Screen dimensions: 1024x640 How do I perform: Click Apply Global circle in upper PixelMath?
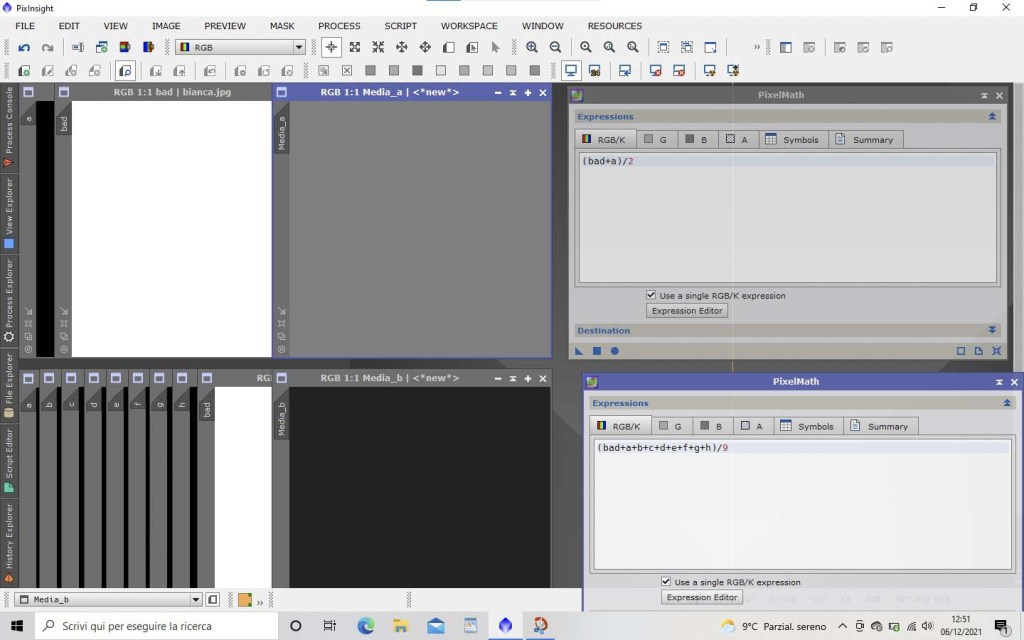coord(615,351)
